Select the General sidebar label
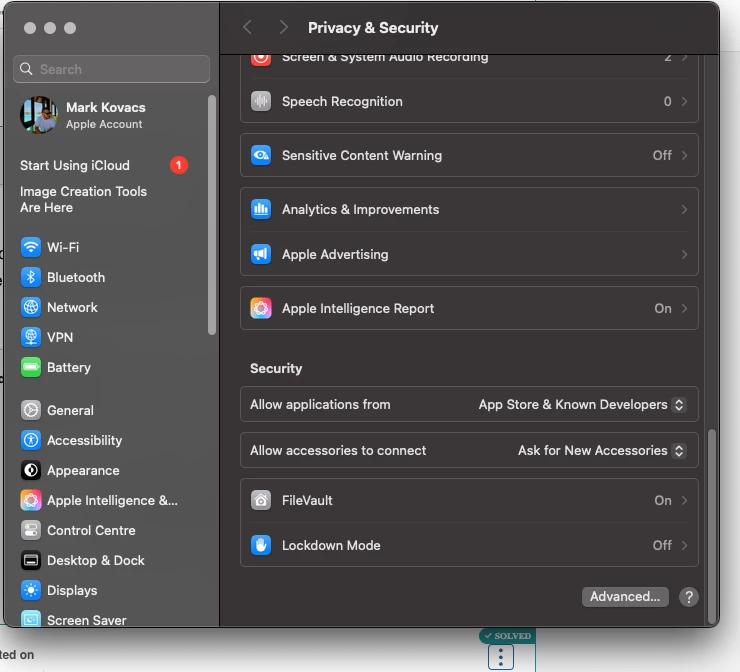 point(70,410)
